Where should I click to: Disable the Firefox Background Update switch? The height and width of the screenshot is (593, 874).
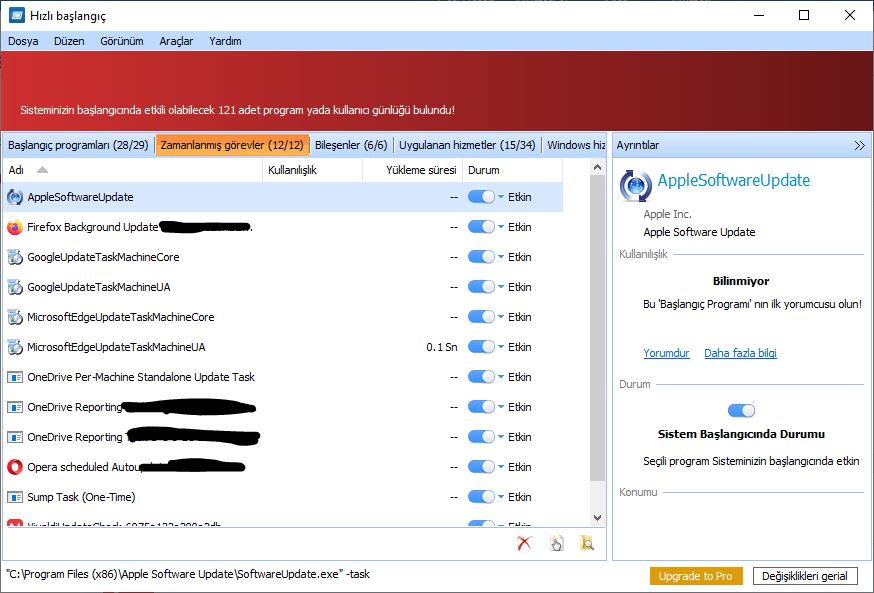pos(481,227)
